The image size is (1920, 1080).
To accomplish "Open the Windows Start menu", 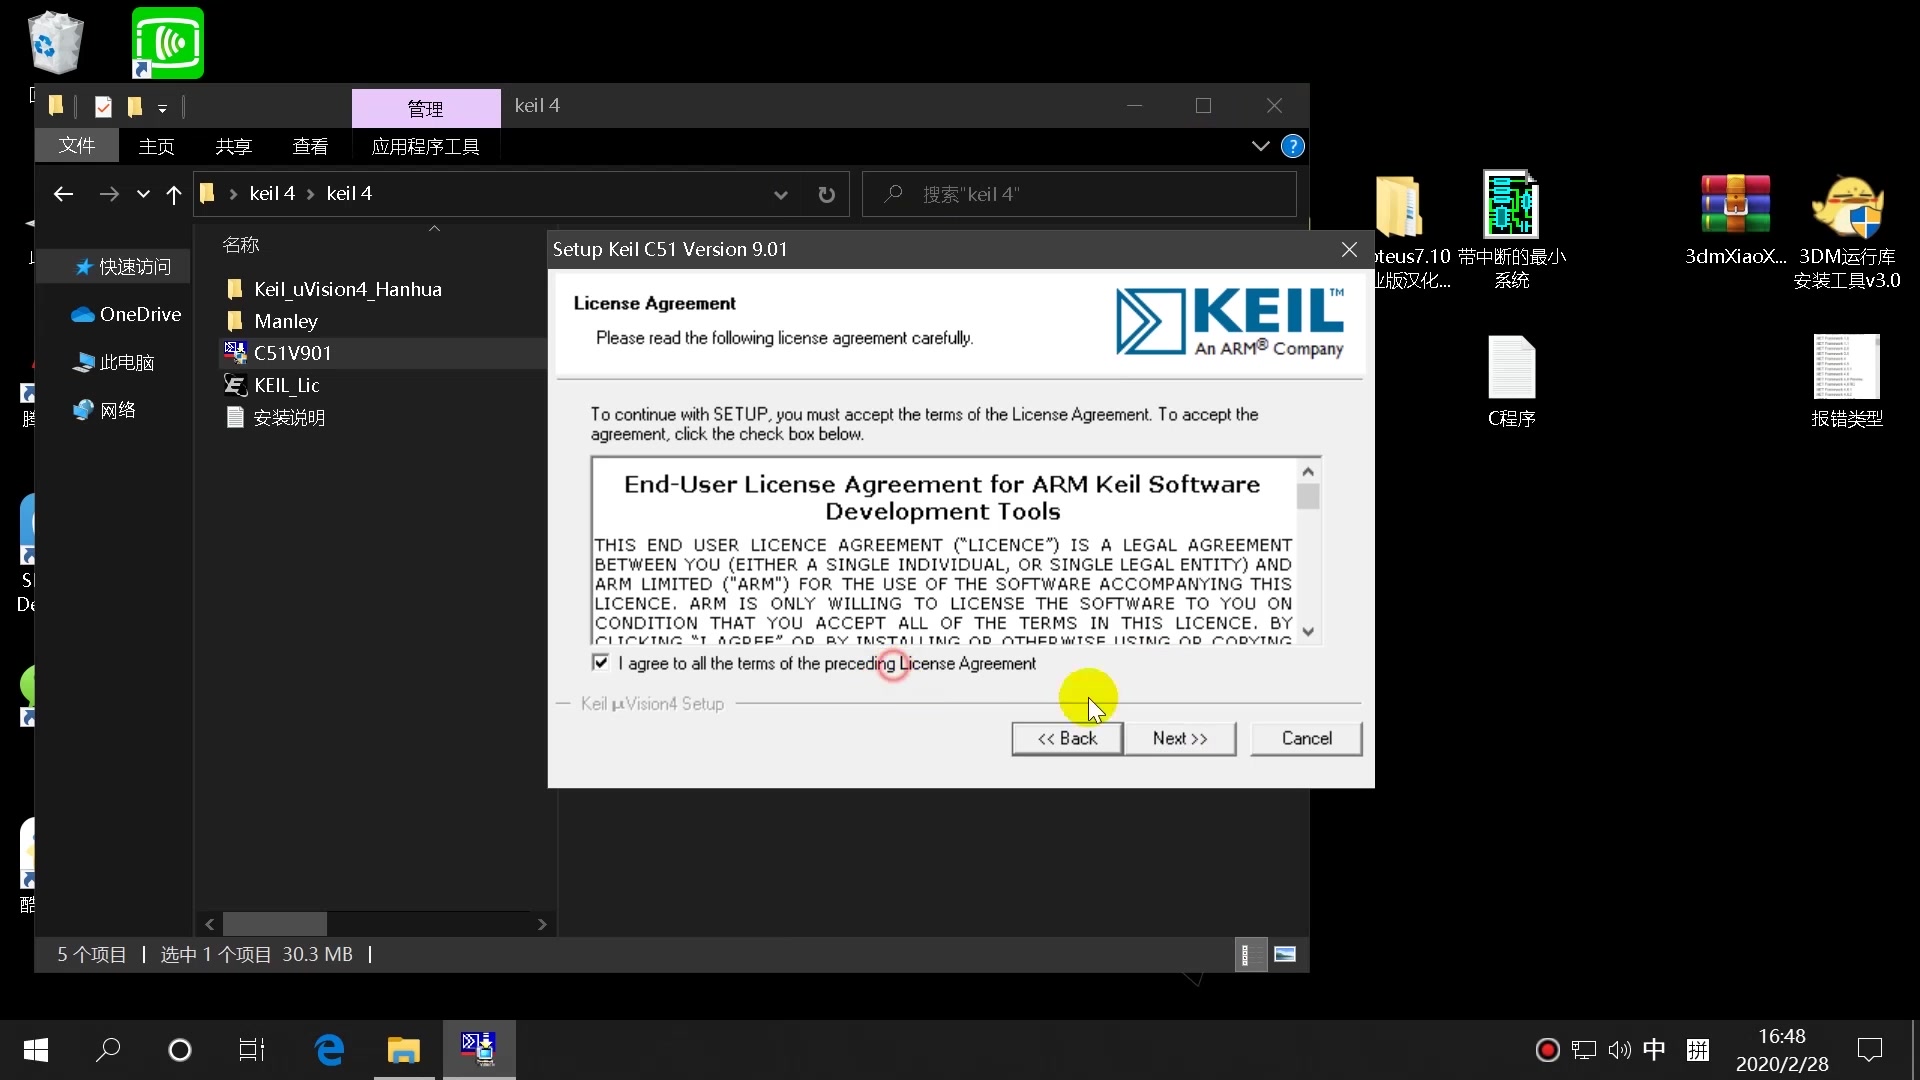I will click(x=36, y=1050).
